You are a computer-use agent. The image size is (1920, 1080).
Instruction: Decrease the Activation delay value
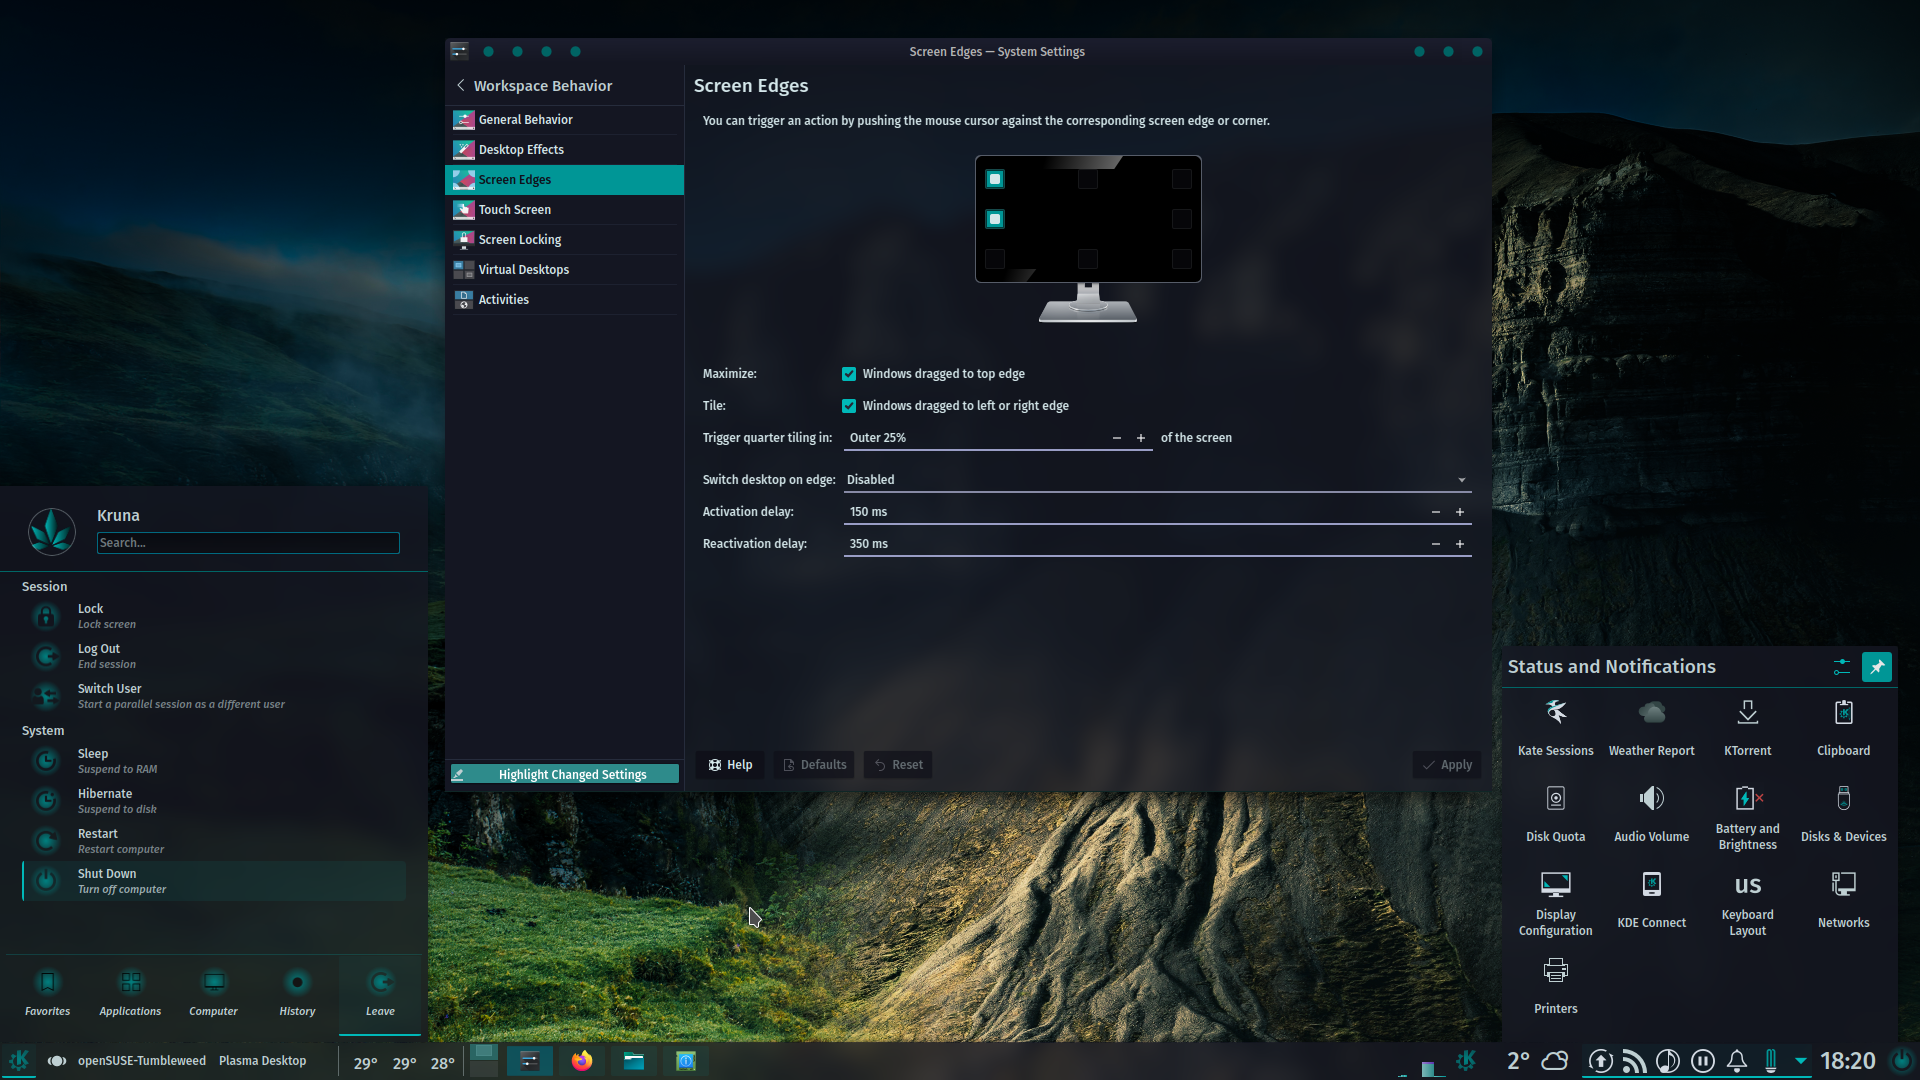click(x=1436, y=512)
